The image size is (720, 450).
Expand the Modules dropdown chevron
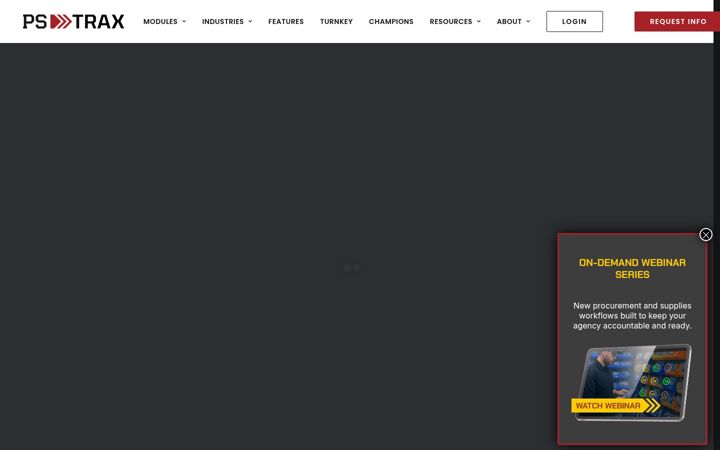[184, 22]
